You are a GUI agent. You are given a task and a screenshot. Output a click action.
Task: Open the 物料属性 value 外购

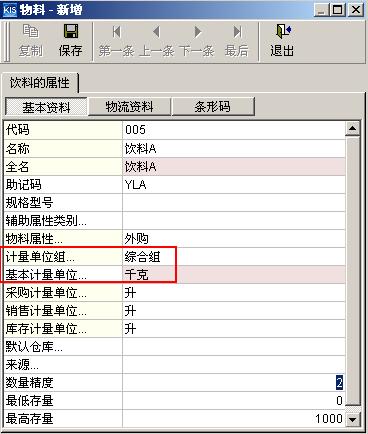(x=234, y=238)
